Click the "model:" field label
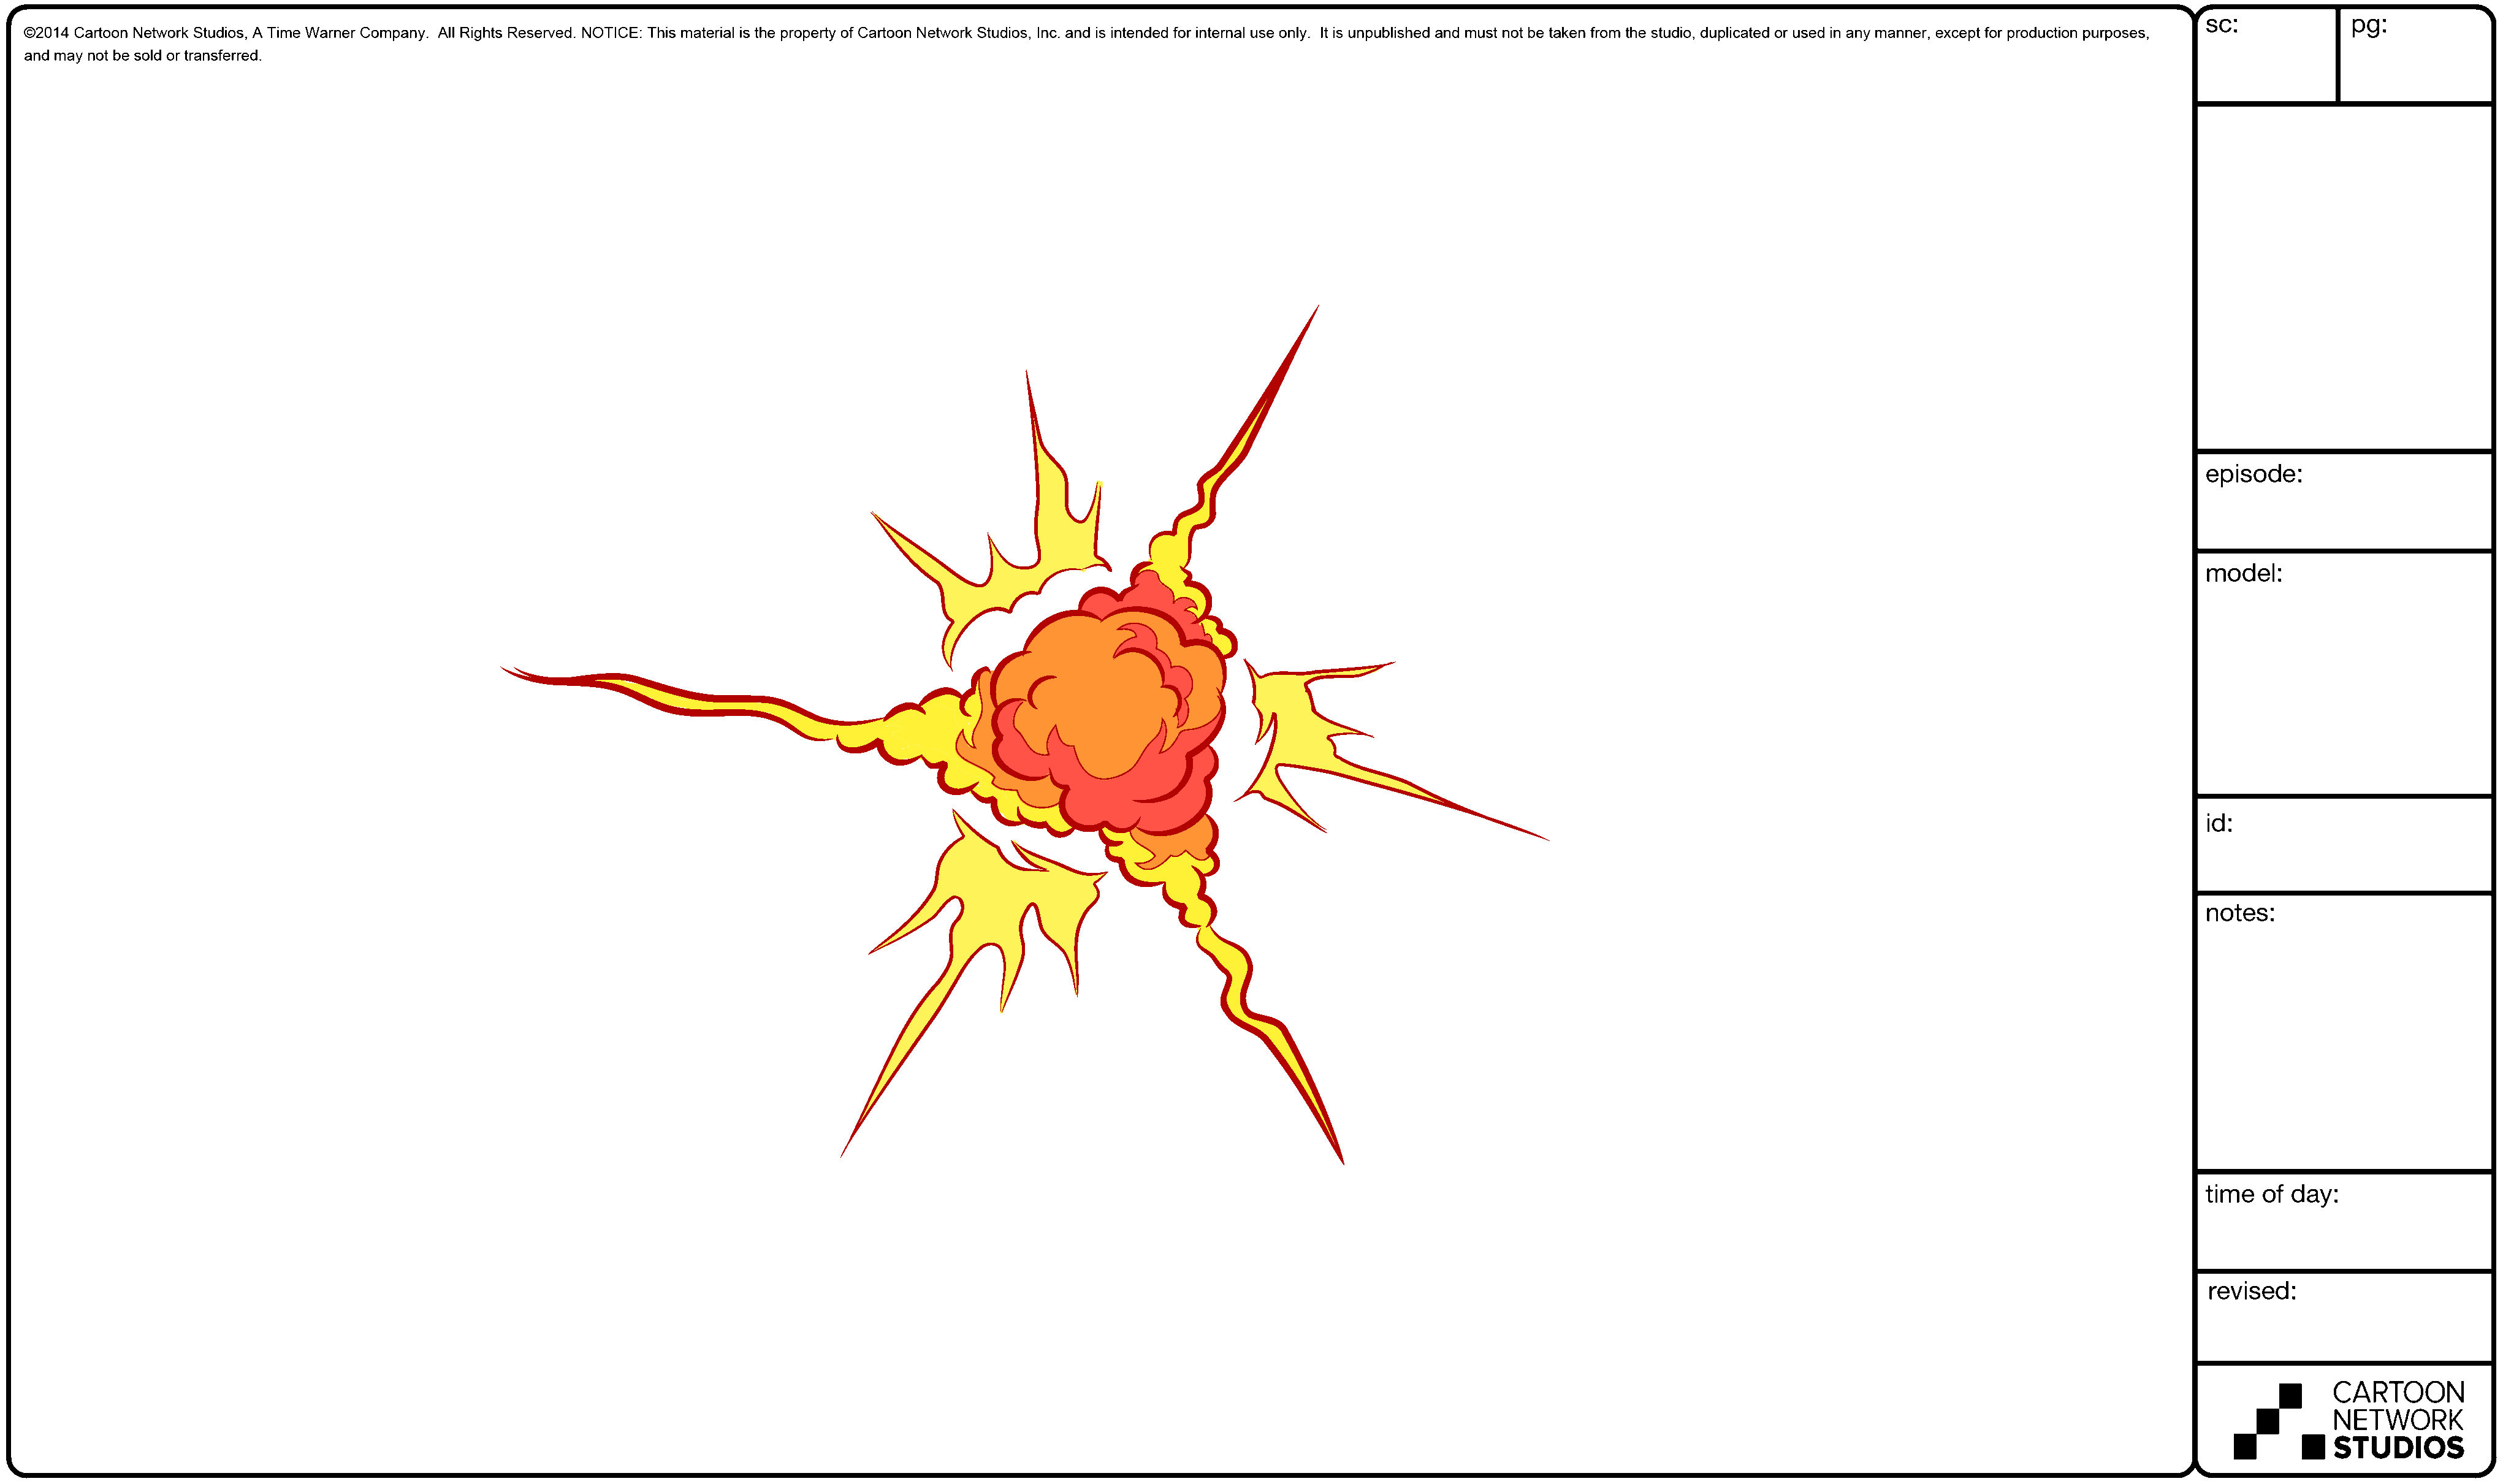The height and width of the screenshot is (1484, 2503). (2244, 573)
